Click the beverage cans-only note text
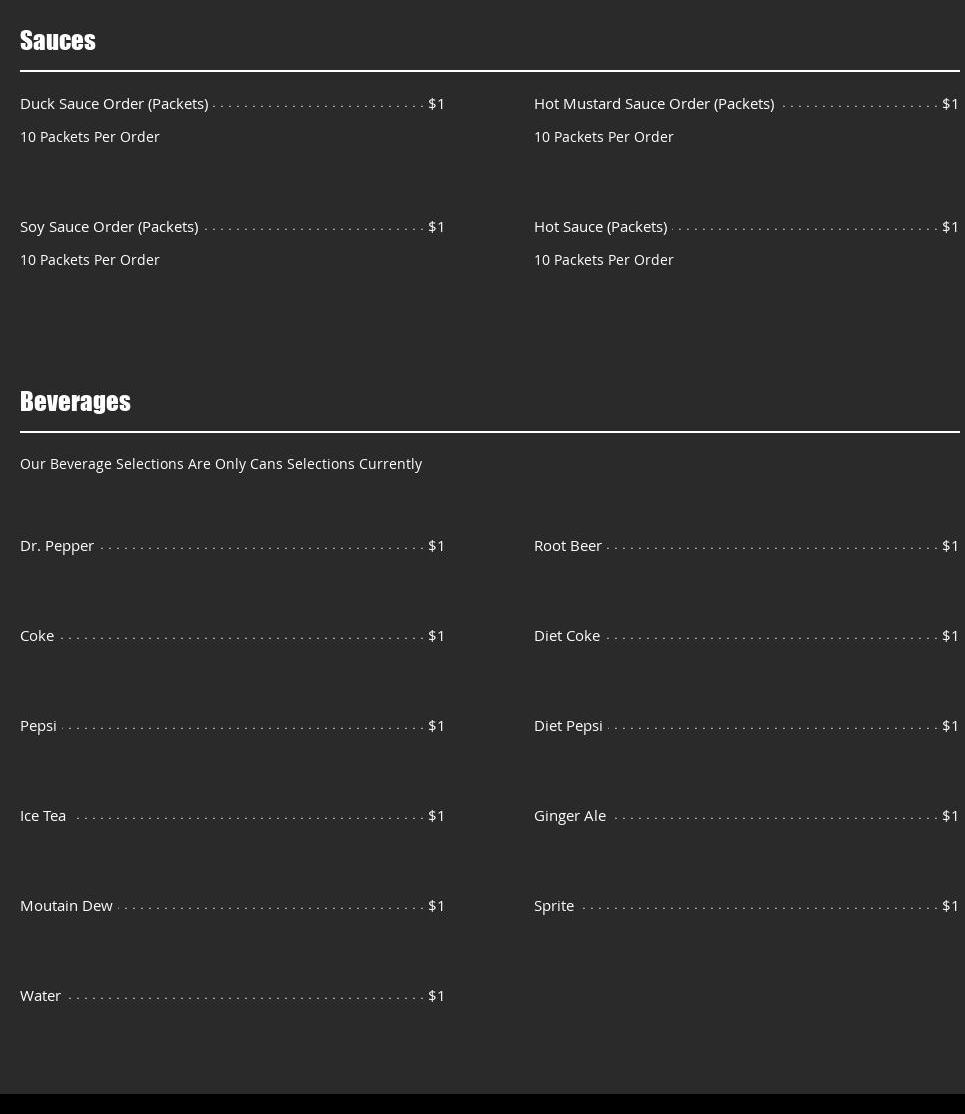This screenshot has height=1114, width=965. [221, 464]
